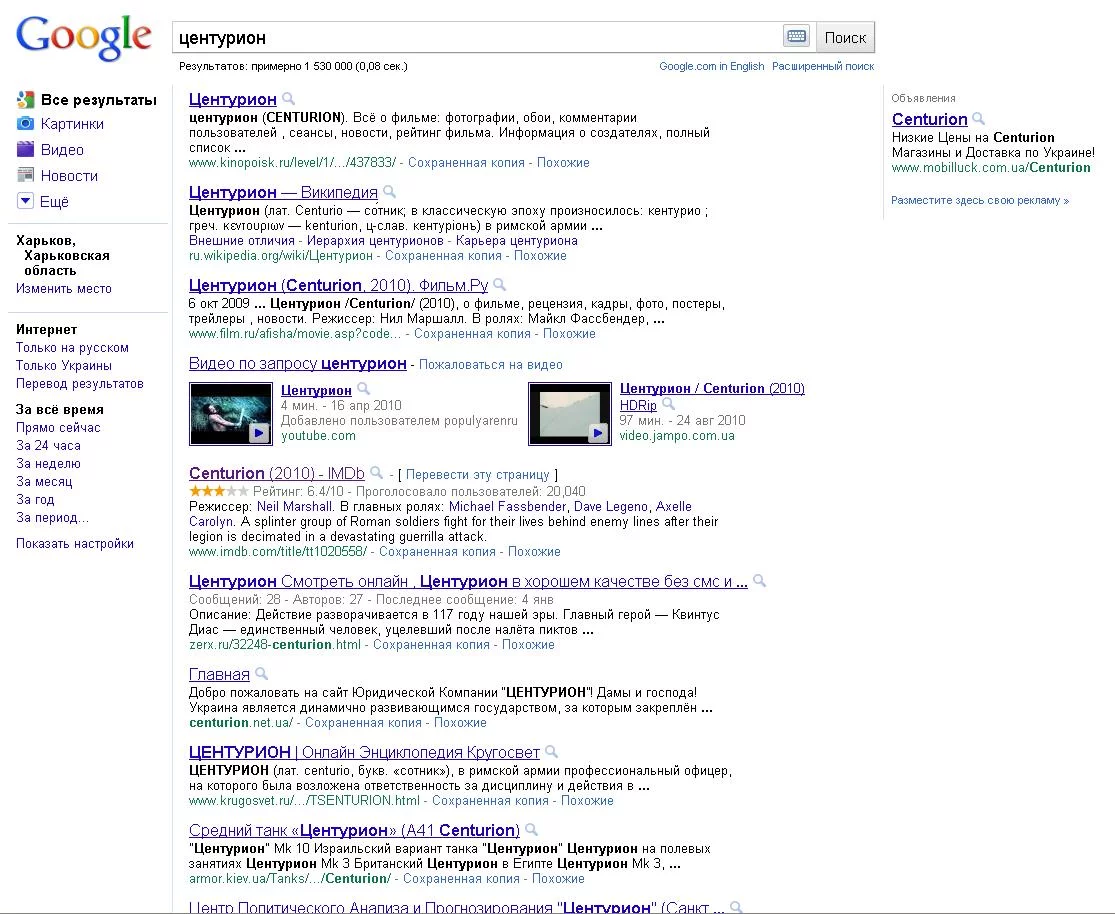Open ЦЕНТУРИОН Онлайн Энциклопедия Кругосвет result
Image resolution: width=1115 pixels, height=914 pixels.
364,752
